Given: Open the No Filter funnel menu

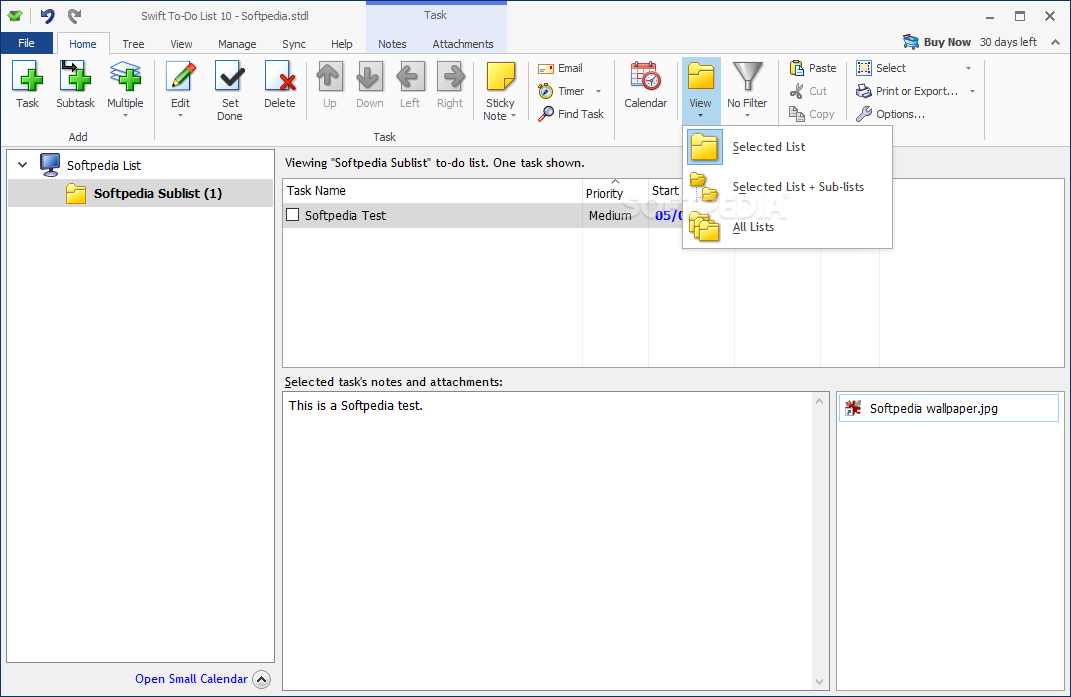Looking at the screenshot, I should point(747,89).
